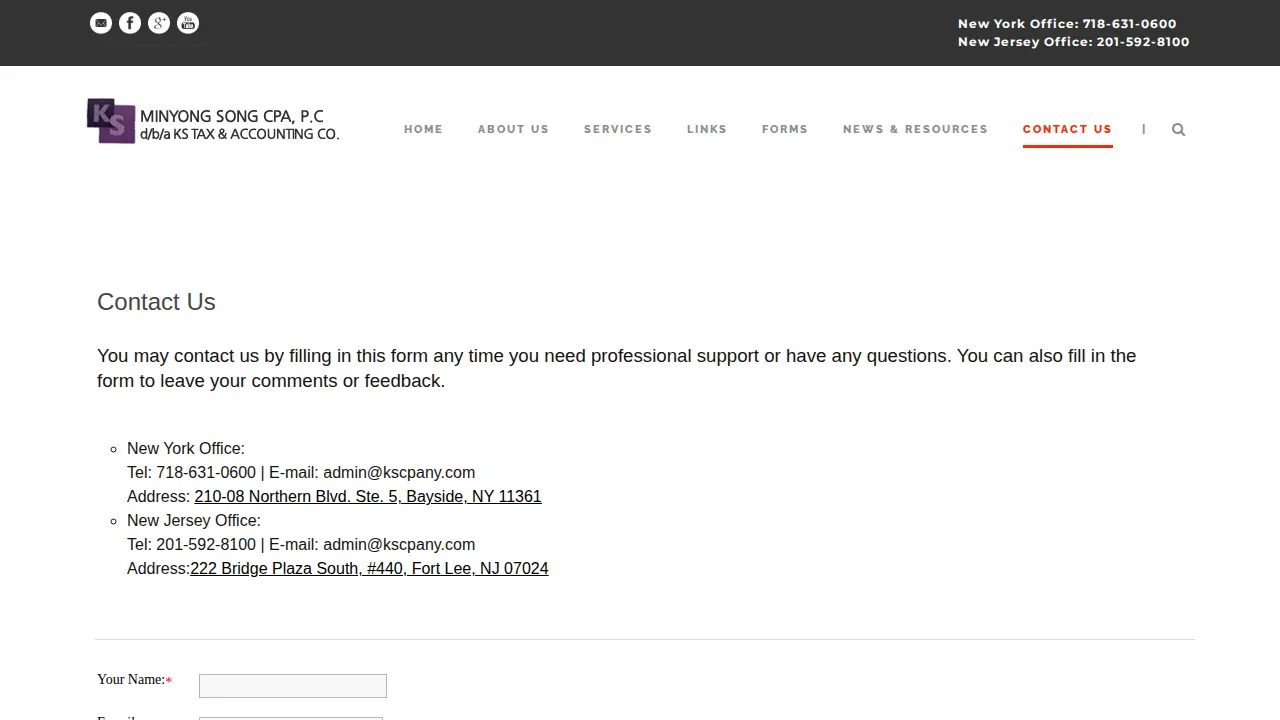Open the Bayside, NY 11361 address link
The width and height of the screenshot is (1280, 720).
click(x=368, y=496)
